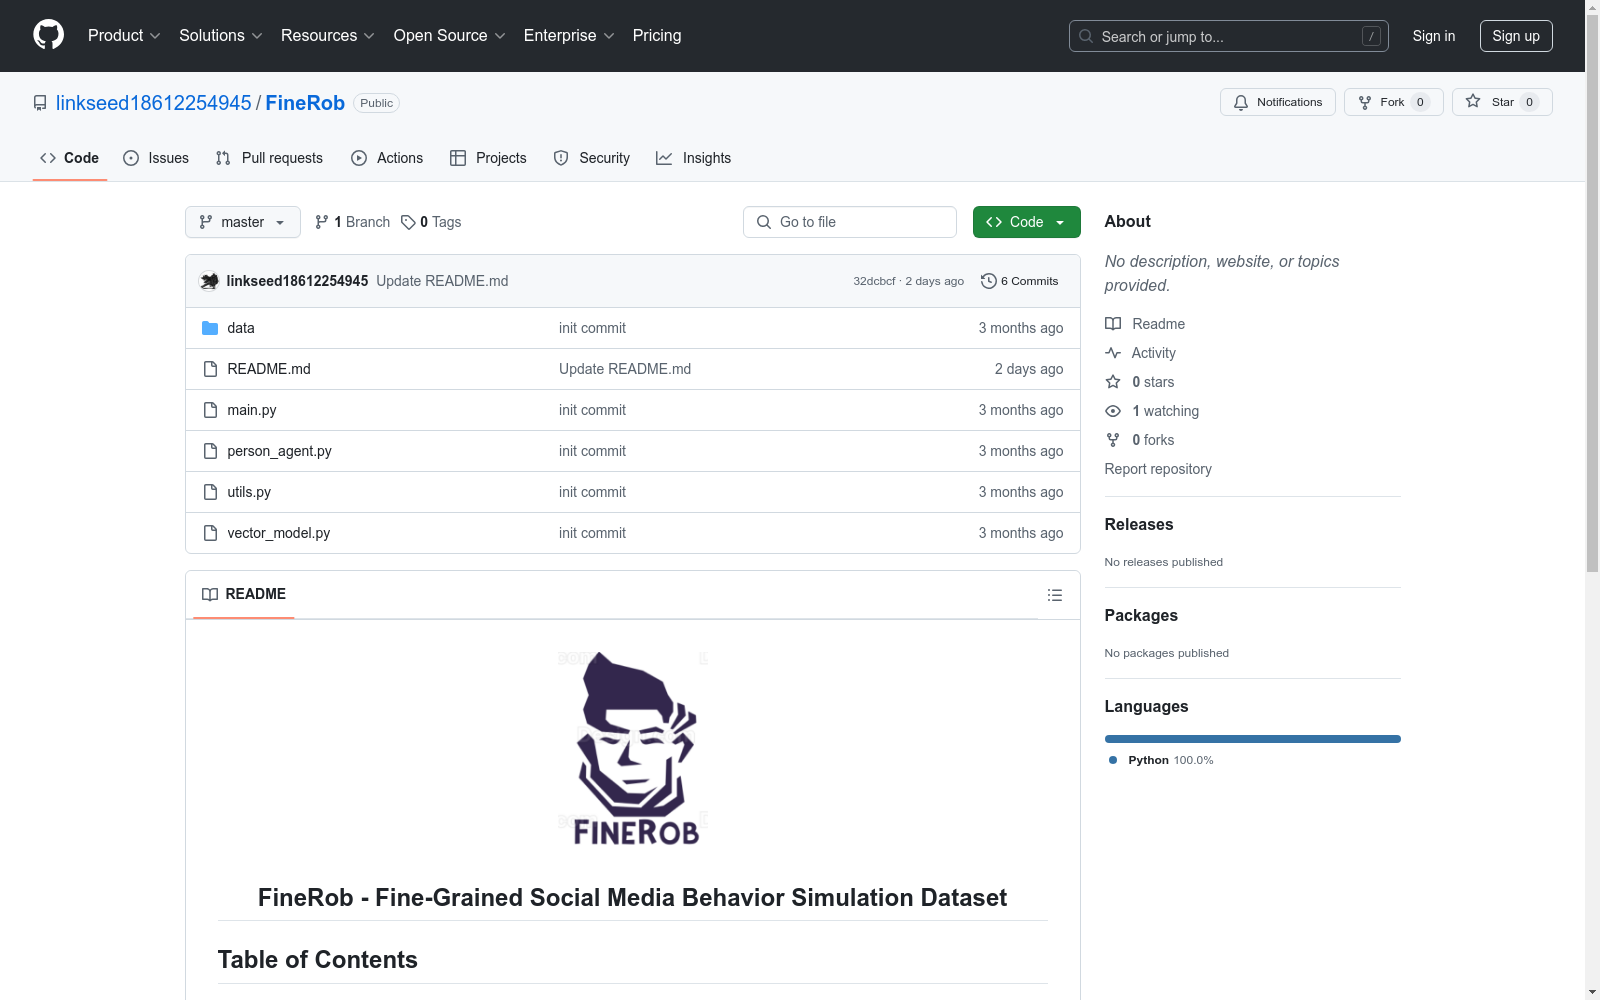Click the file icon beside main.py

coord(210,410)
